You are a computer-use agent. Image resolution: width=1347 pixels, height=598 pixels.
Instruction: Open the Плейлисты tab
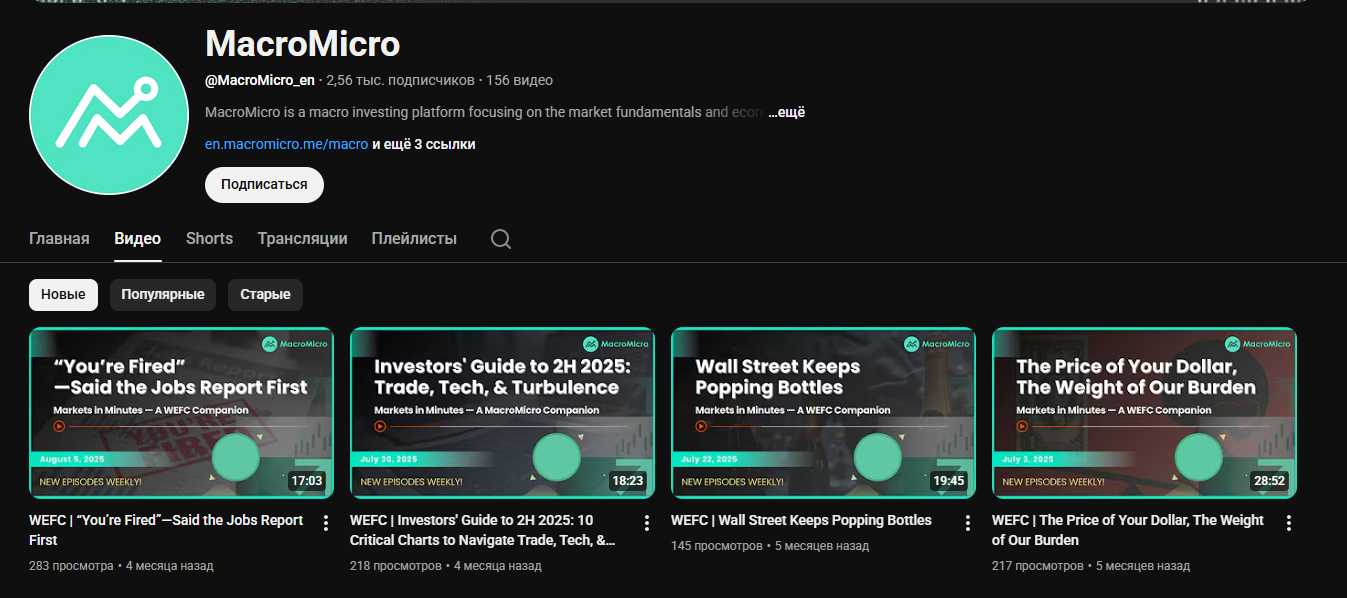[414, 239]
